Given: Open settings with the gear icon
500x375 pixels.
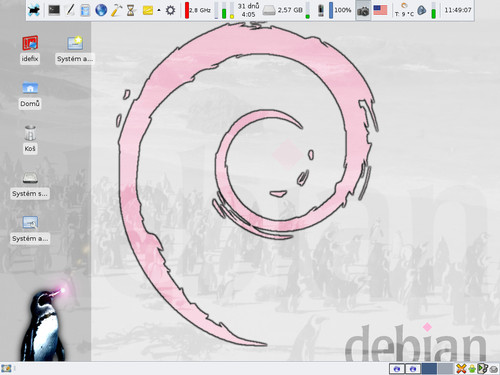Looking at the screenshot, I should coord(170,10).
